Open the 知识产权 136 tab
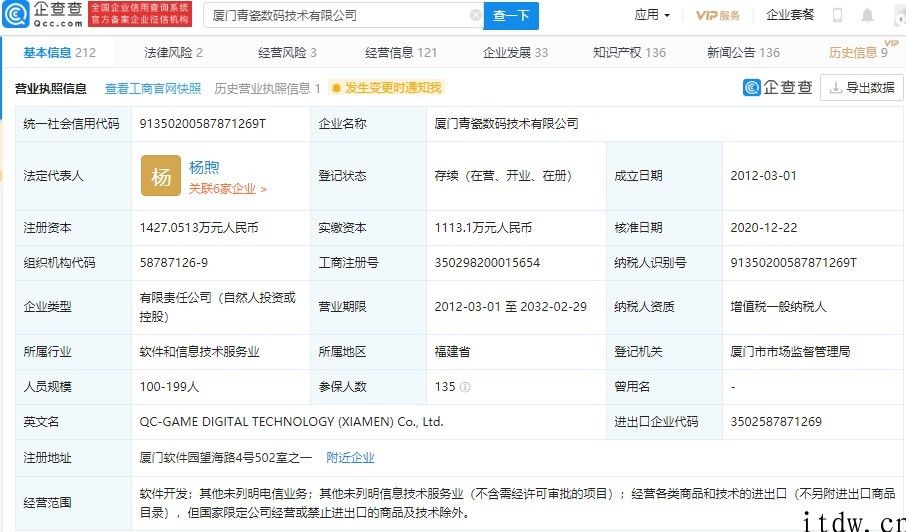Viewport: 906px width, 532px height. pos(629,53)
